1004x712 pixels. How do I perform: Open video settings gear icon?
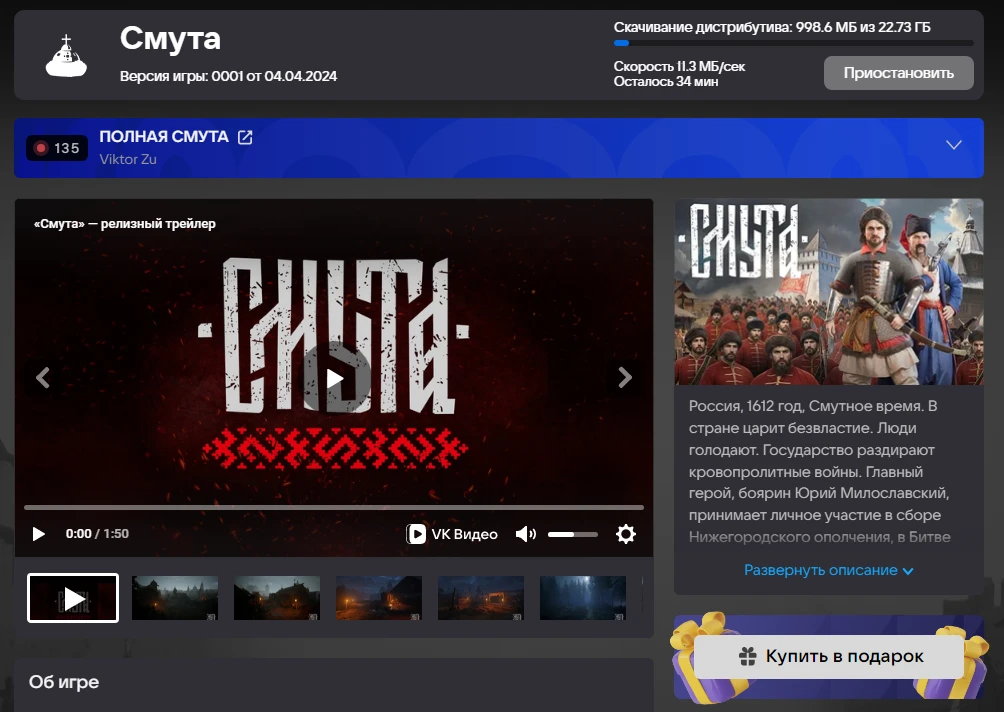pyautogui.click(x=626, y=534)
